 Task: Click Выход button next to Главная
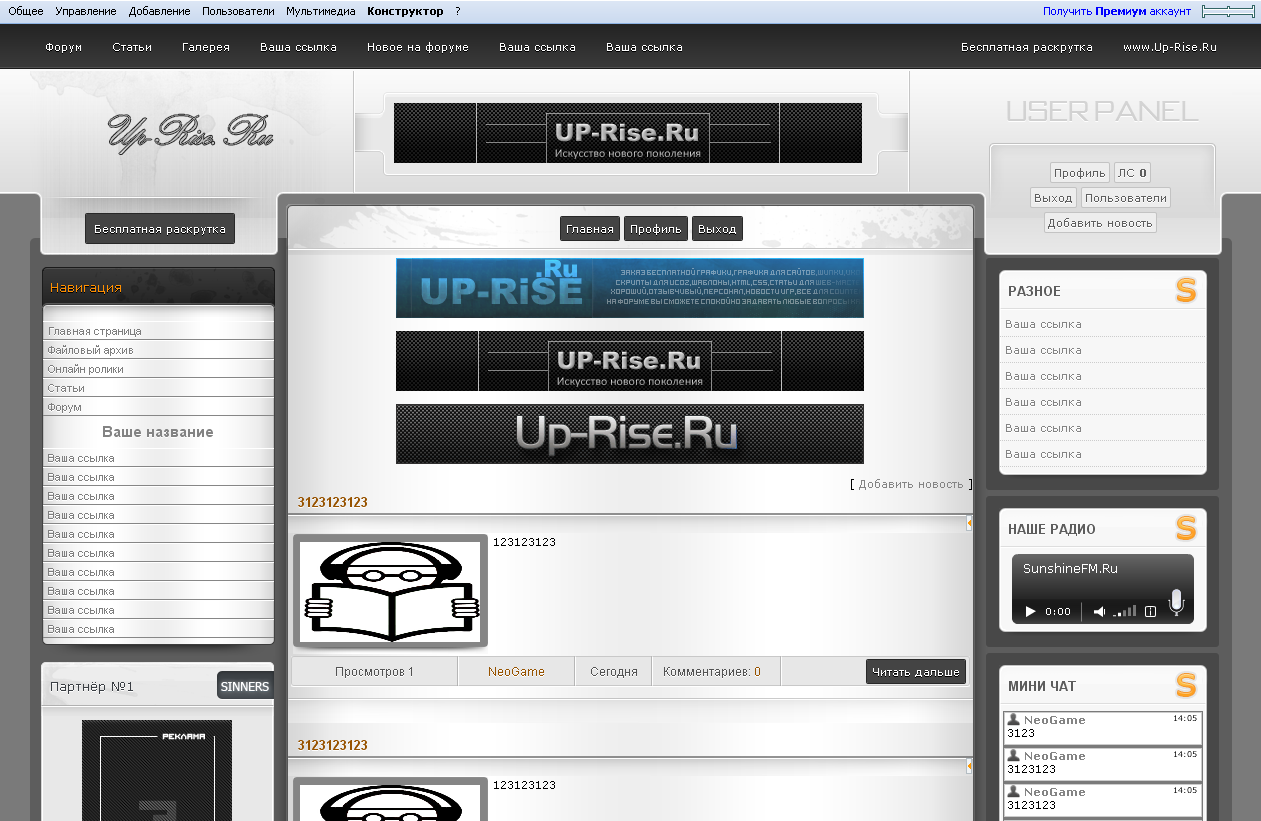(x=717, y=229)
